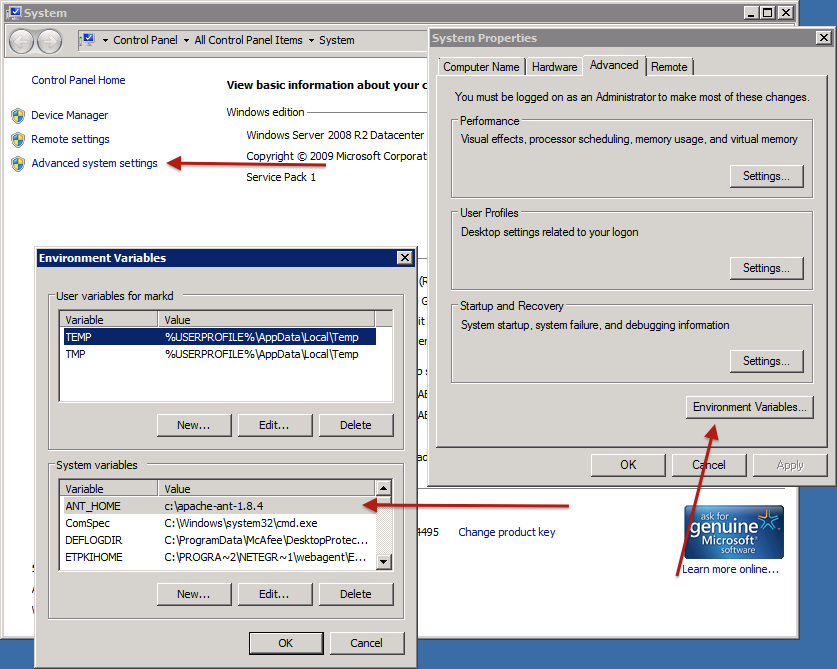Viewport: 837px width, 669px height.
Task: Open the Hardware tab
Action: point(554,67)
